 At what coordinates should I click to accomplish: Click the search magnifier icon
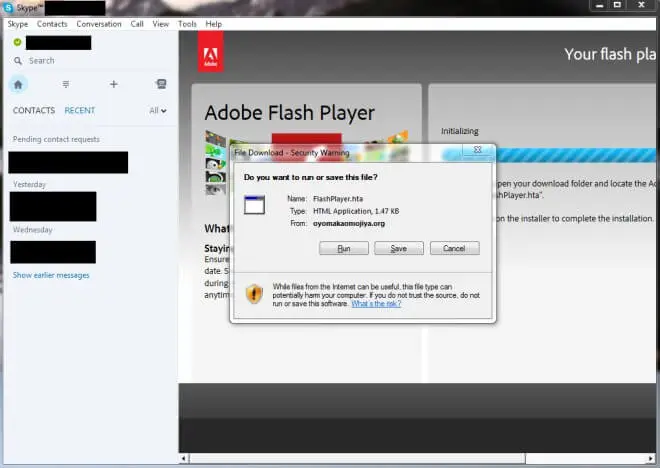coord(18,61)
